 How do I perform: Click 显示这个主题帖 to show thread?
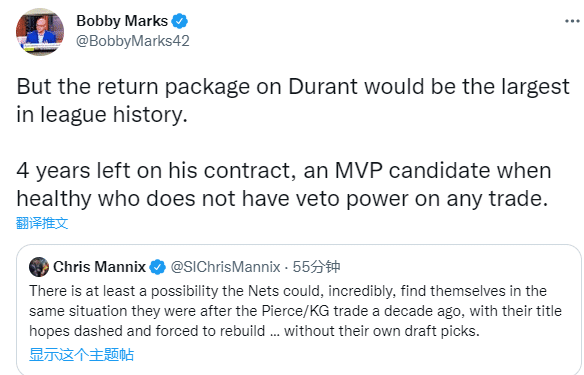[81, 355]
